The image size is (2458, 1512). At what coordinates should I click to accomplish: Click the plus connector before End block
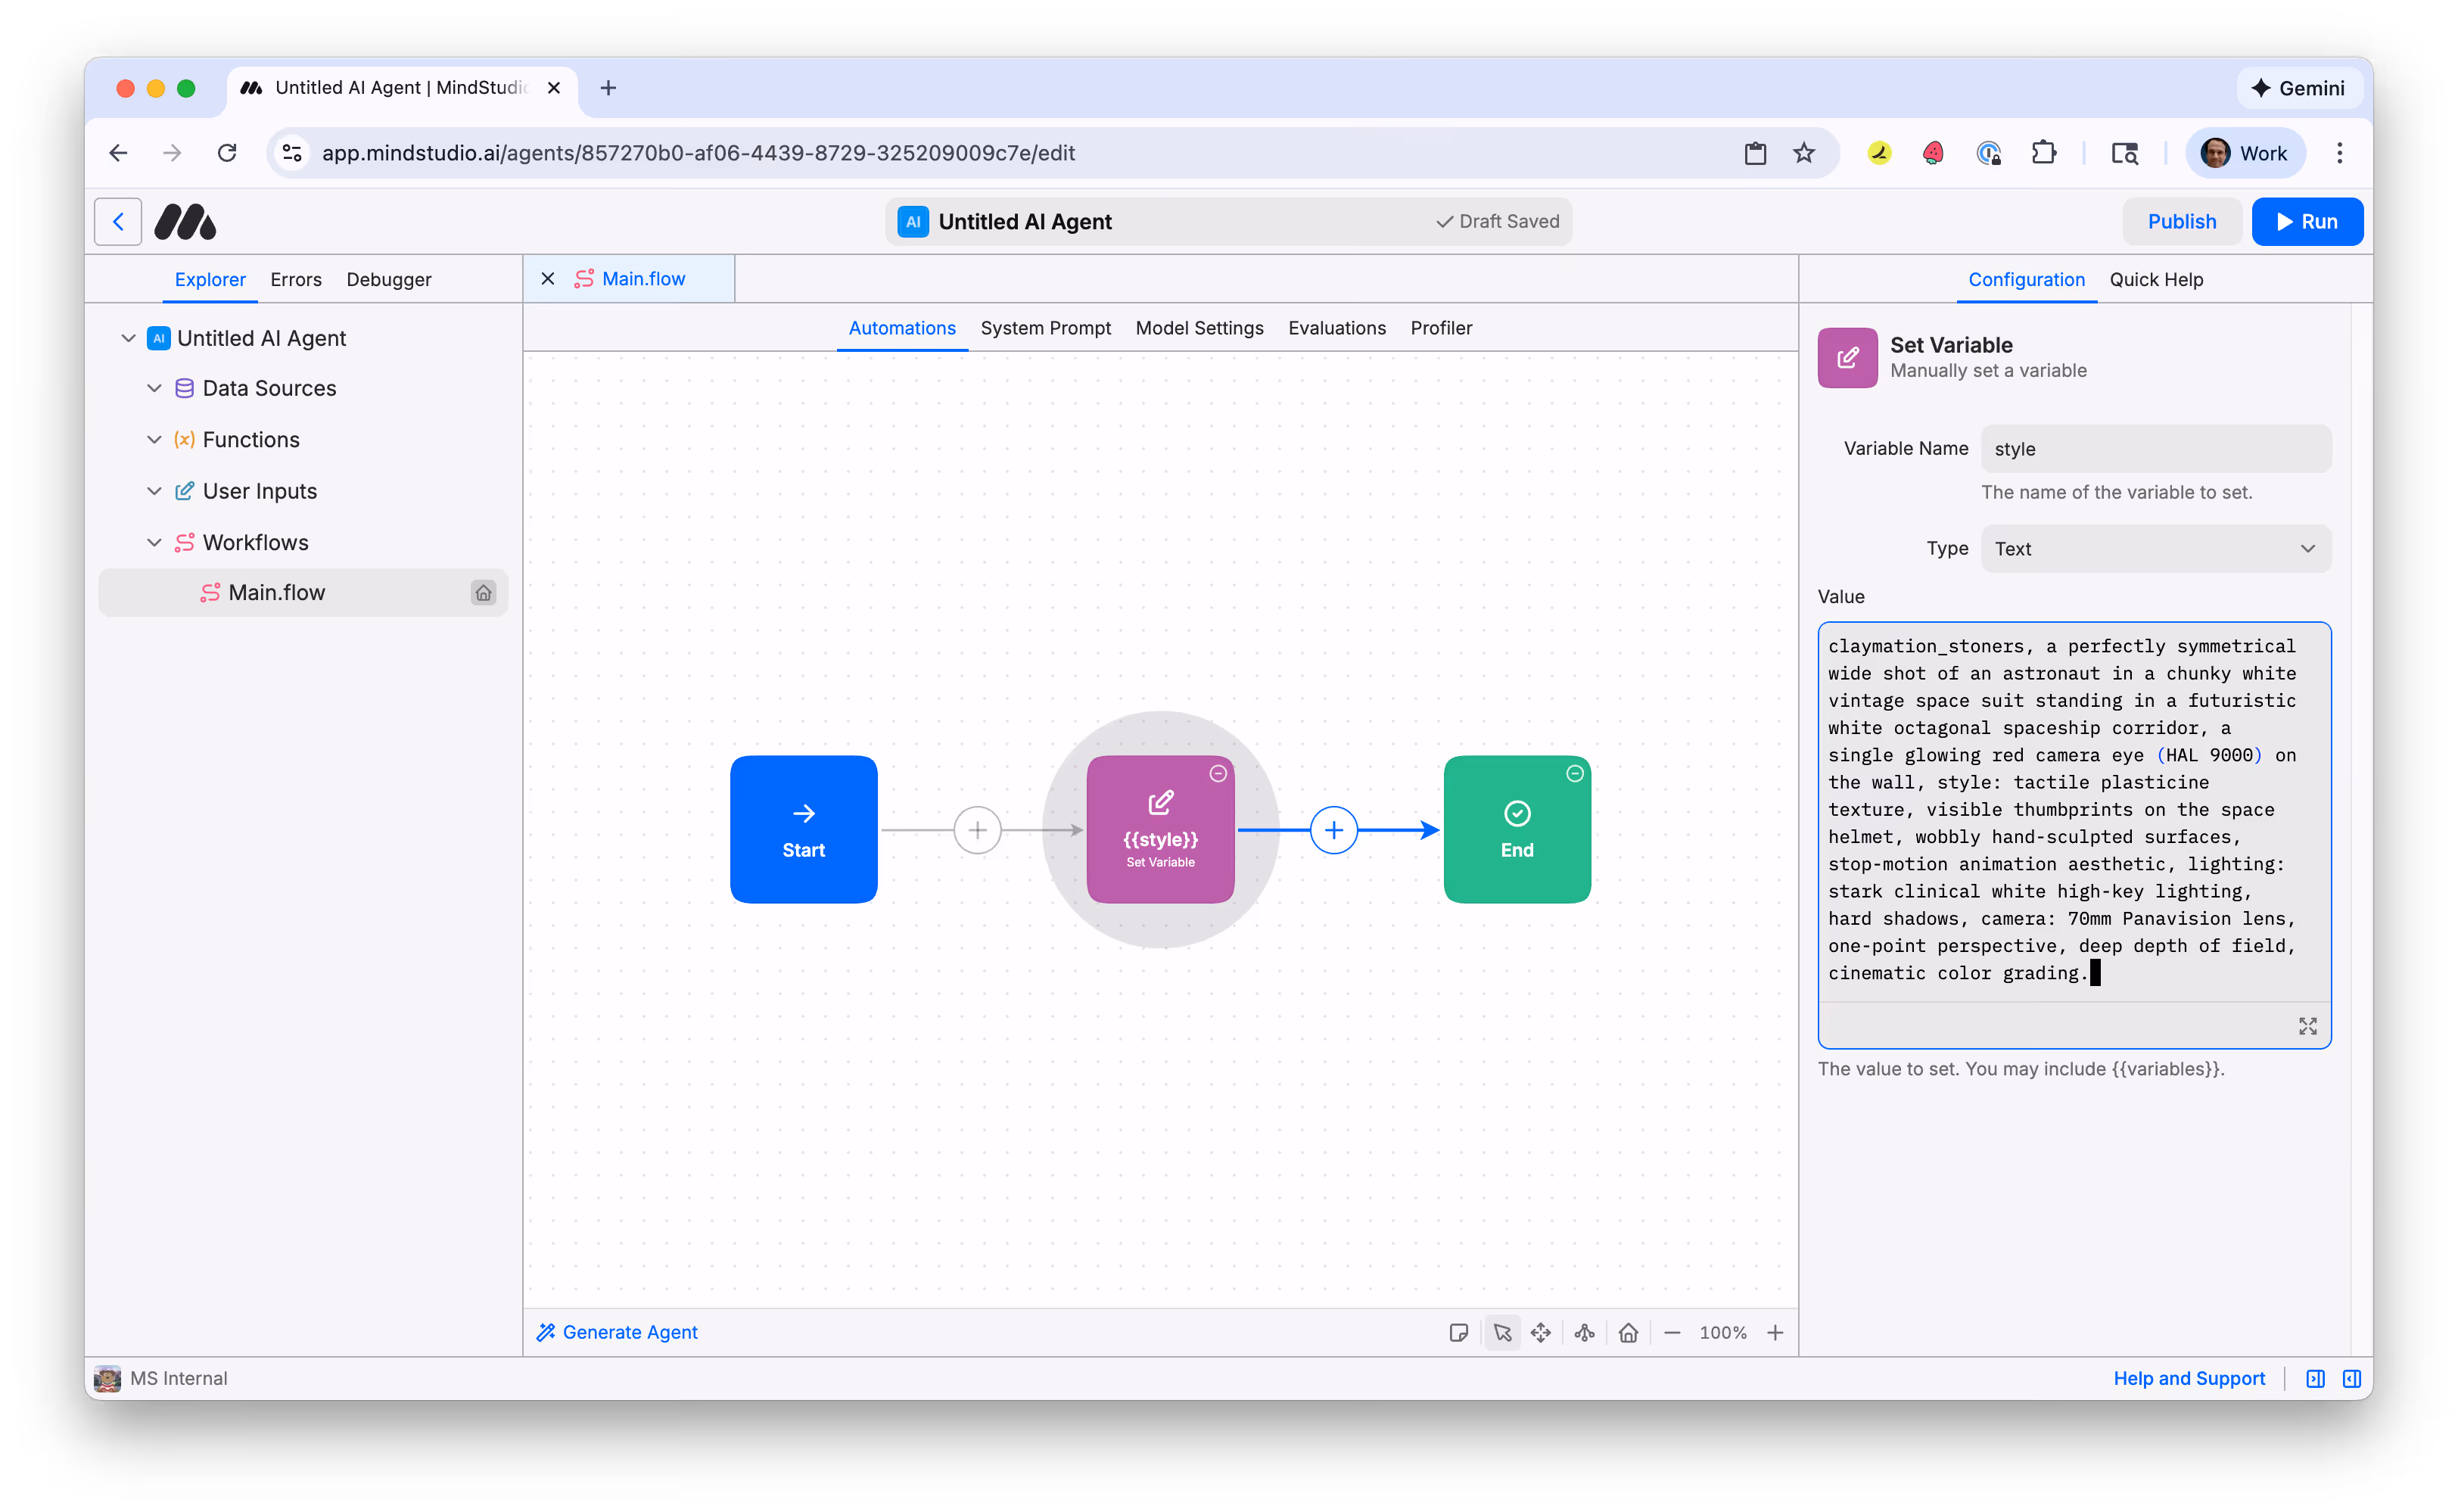(1333, 830)
